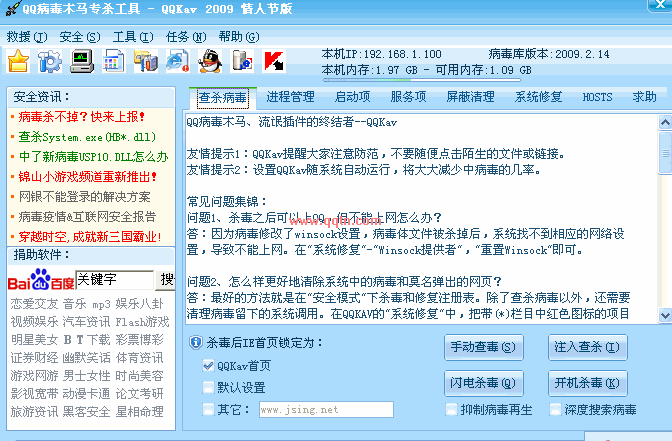Click the 闪电杀毒(Q) button
672x441 pixels.
[483, 383]
